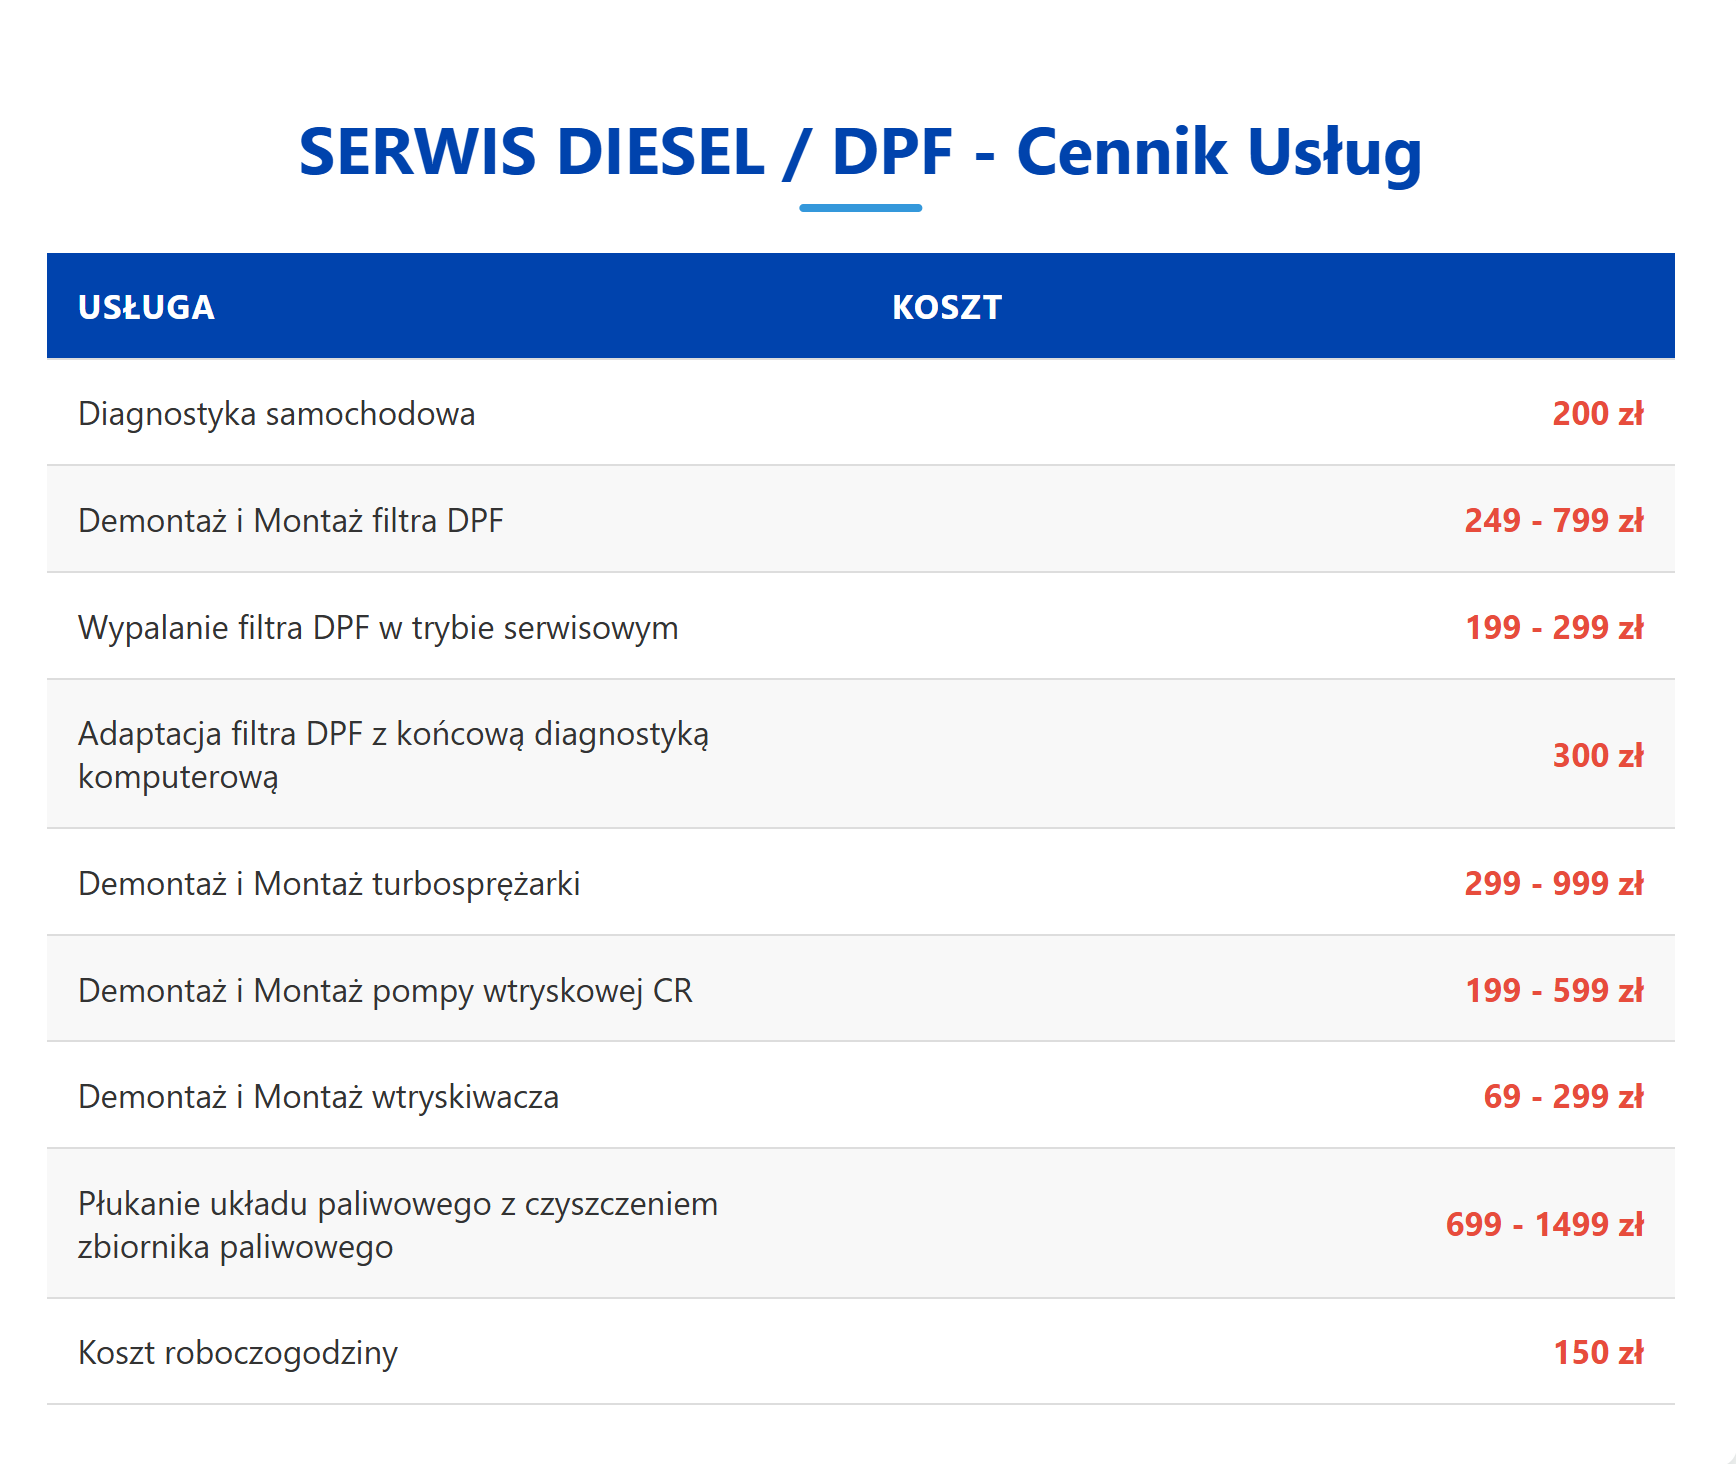Click the 299 - 999 zł price
1736x1464 pixels.
pyautogui.click(x=1553, y=884)
